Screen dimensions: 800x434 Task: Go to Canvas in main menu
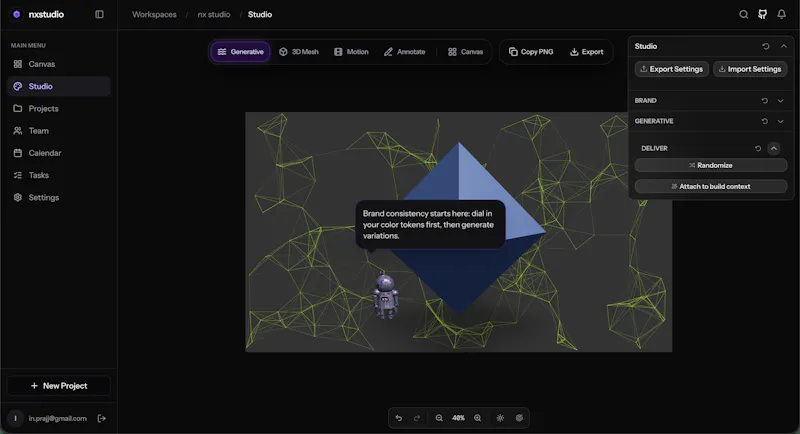[x=59, y=64]
